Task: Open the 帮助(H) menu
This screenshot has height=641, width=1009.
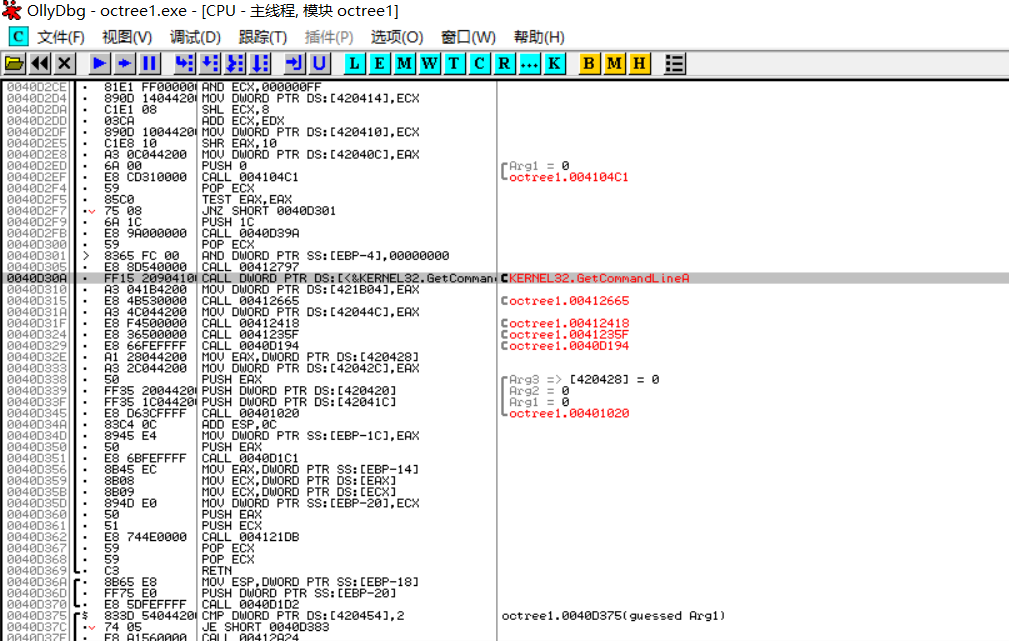Action: (539, 37)
